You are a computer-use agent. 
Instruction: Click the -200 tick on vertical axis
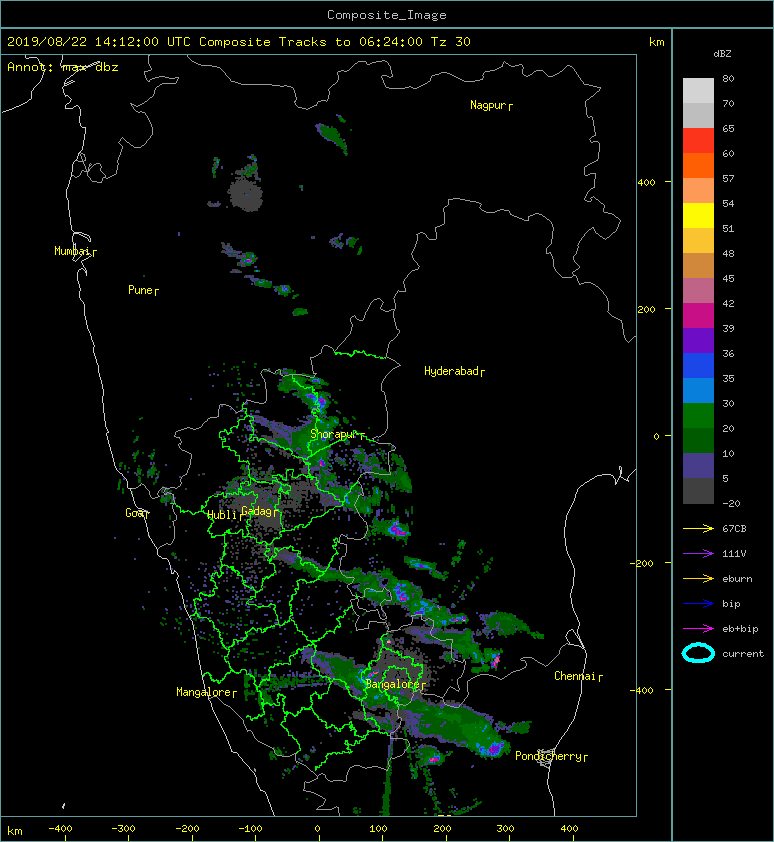(643, 563)
